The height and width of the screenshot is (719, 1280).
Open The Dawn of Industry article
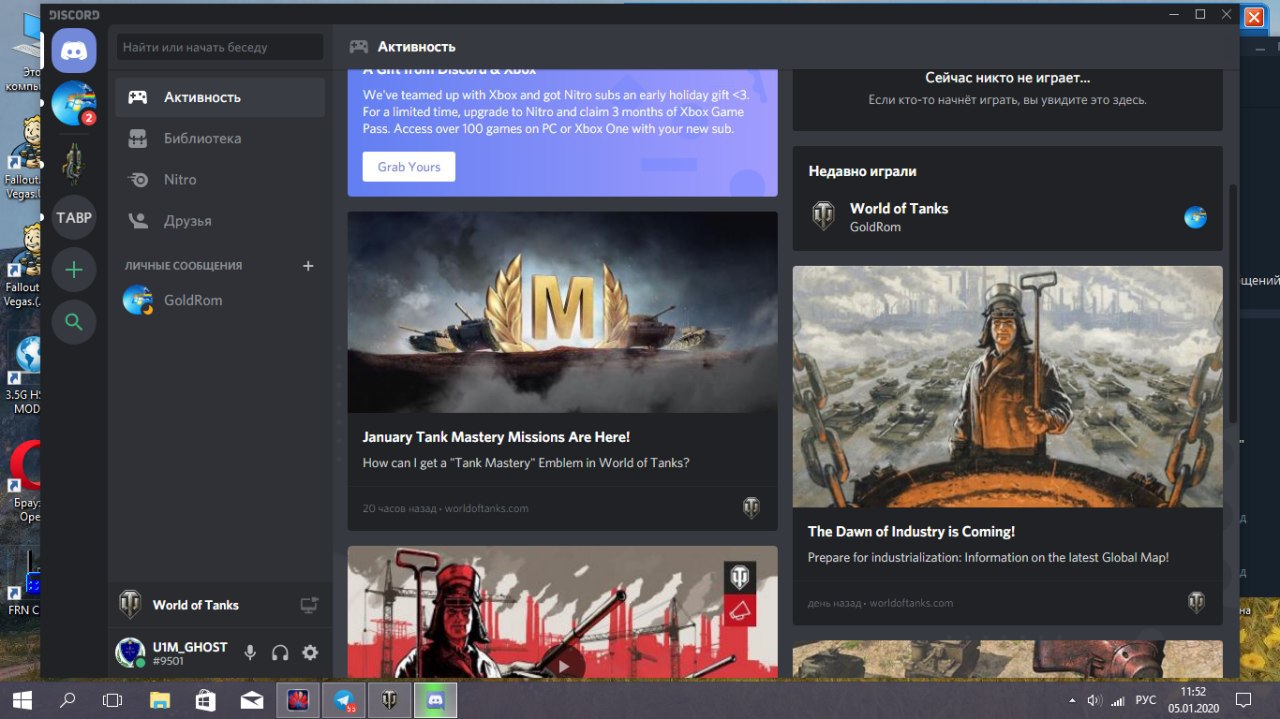tap(911, 532)
